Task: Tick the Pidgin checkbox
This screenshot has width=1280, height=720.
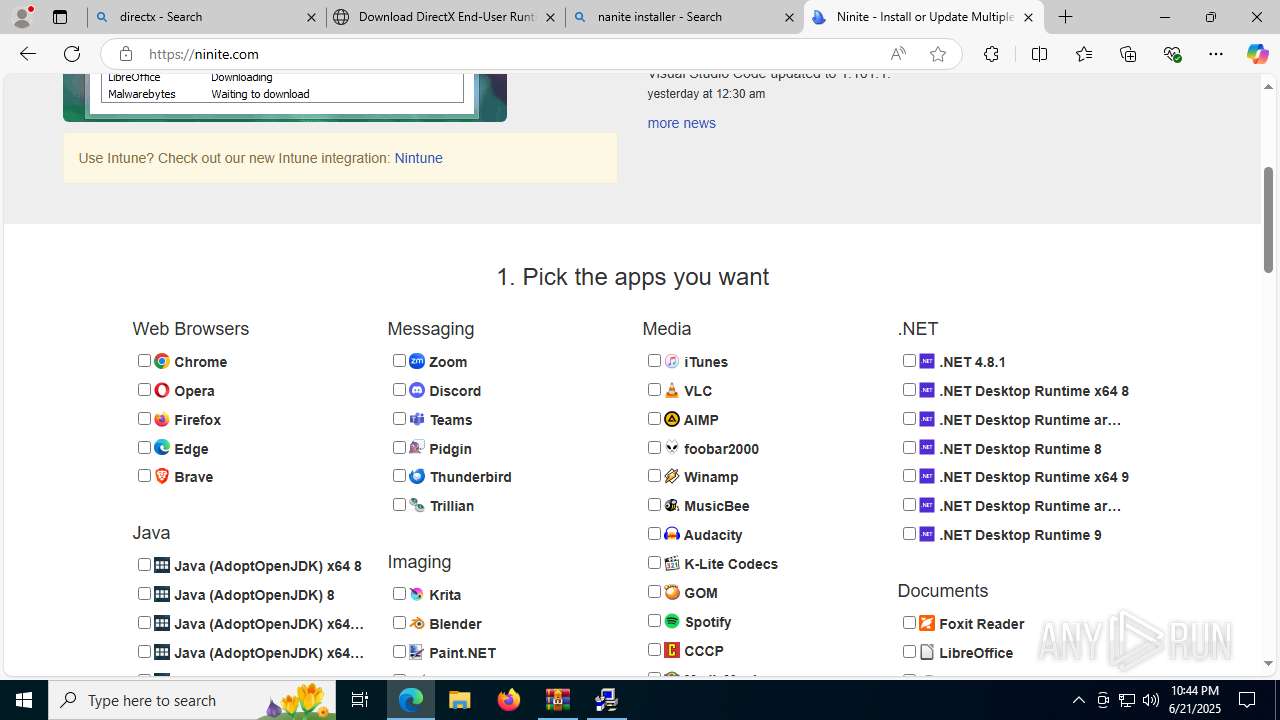Action: 399,447
